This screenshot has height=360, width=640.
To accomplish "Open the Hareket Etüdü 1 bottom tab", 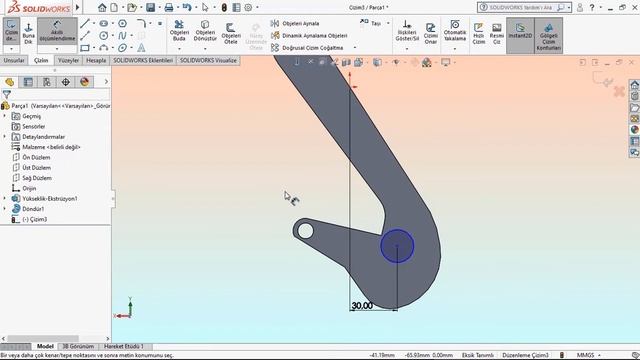I will tap(124, 346).
